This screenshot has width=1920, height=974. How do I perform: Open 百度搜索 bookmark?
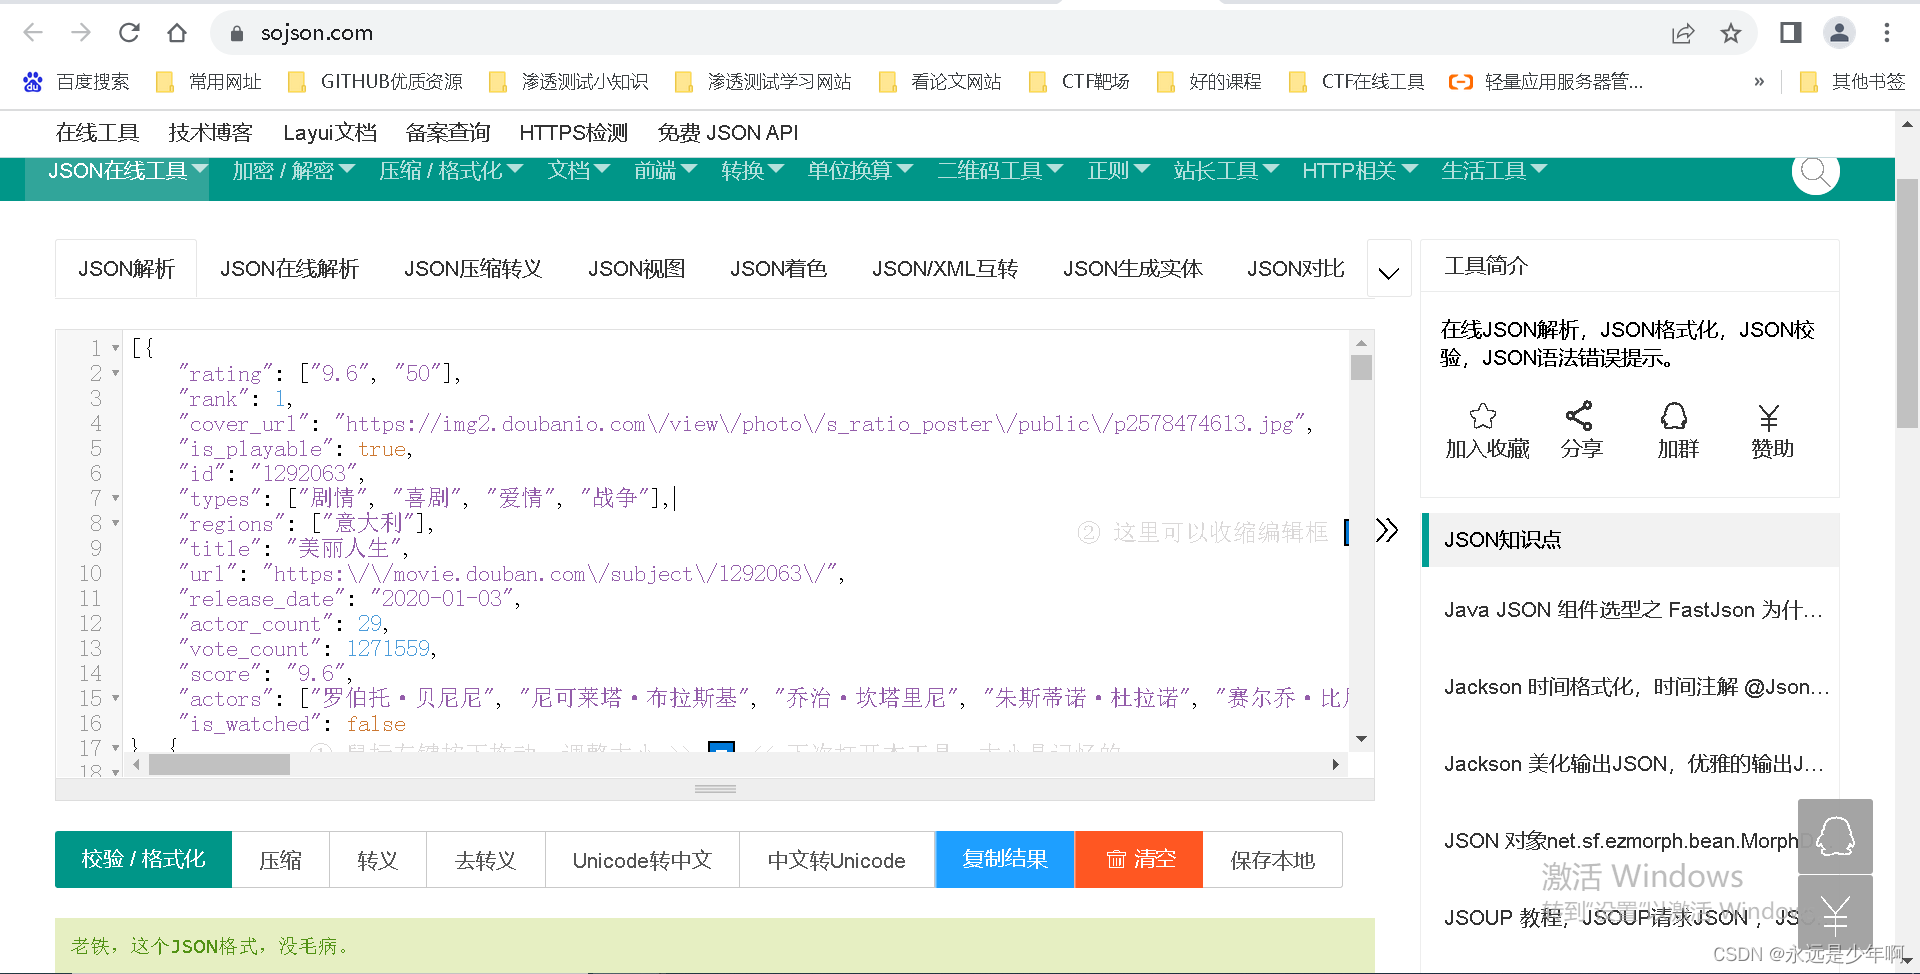[x=76, y=82]
